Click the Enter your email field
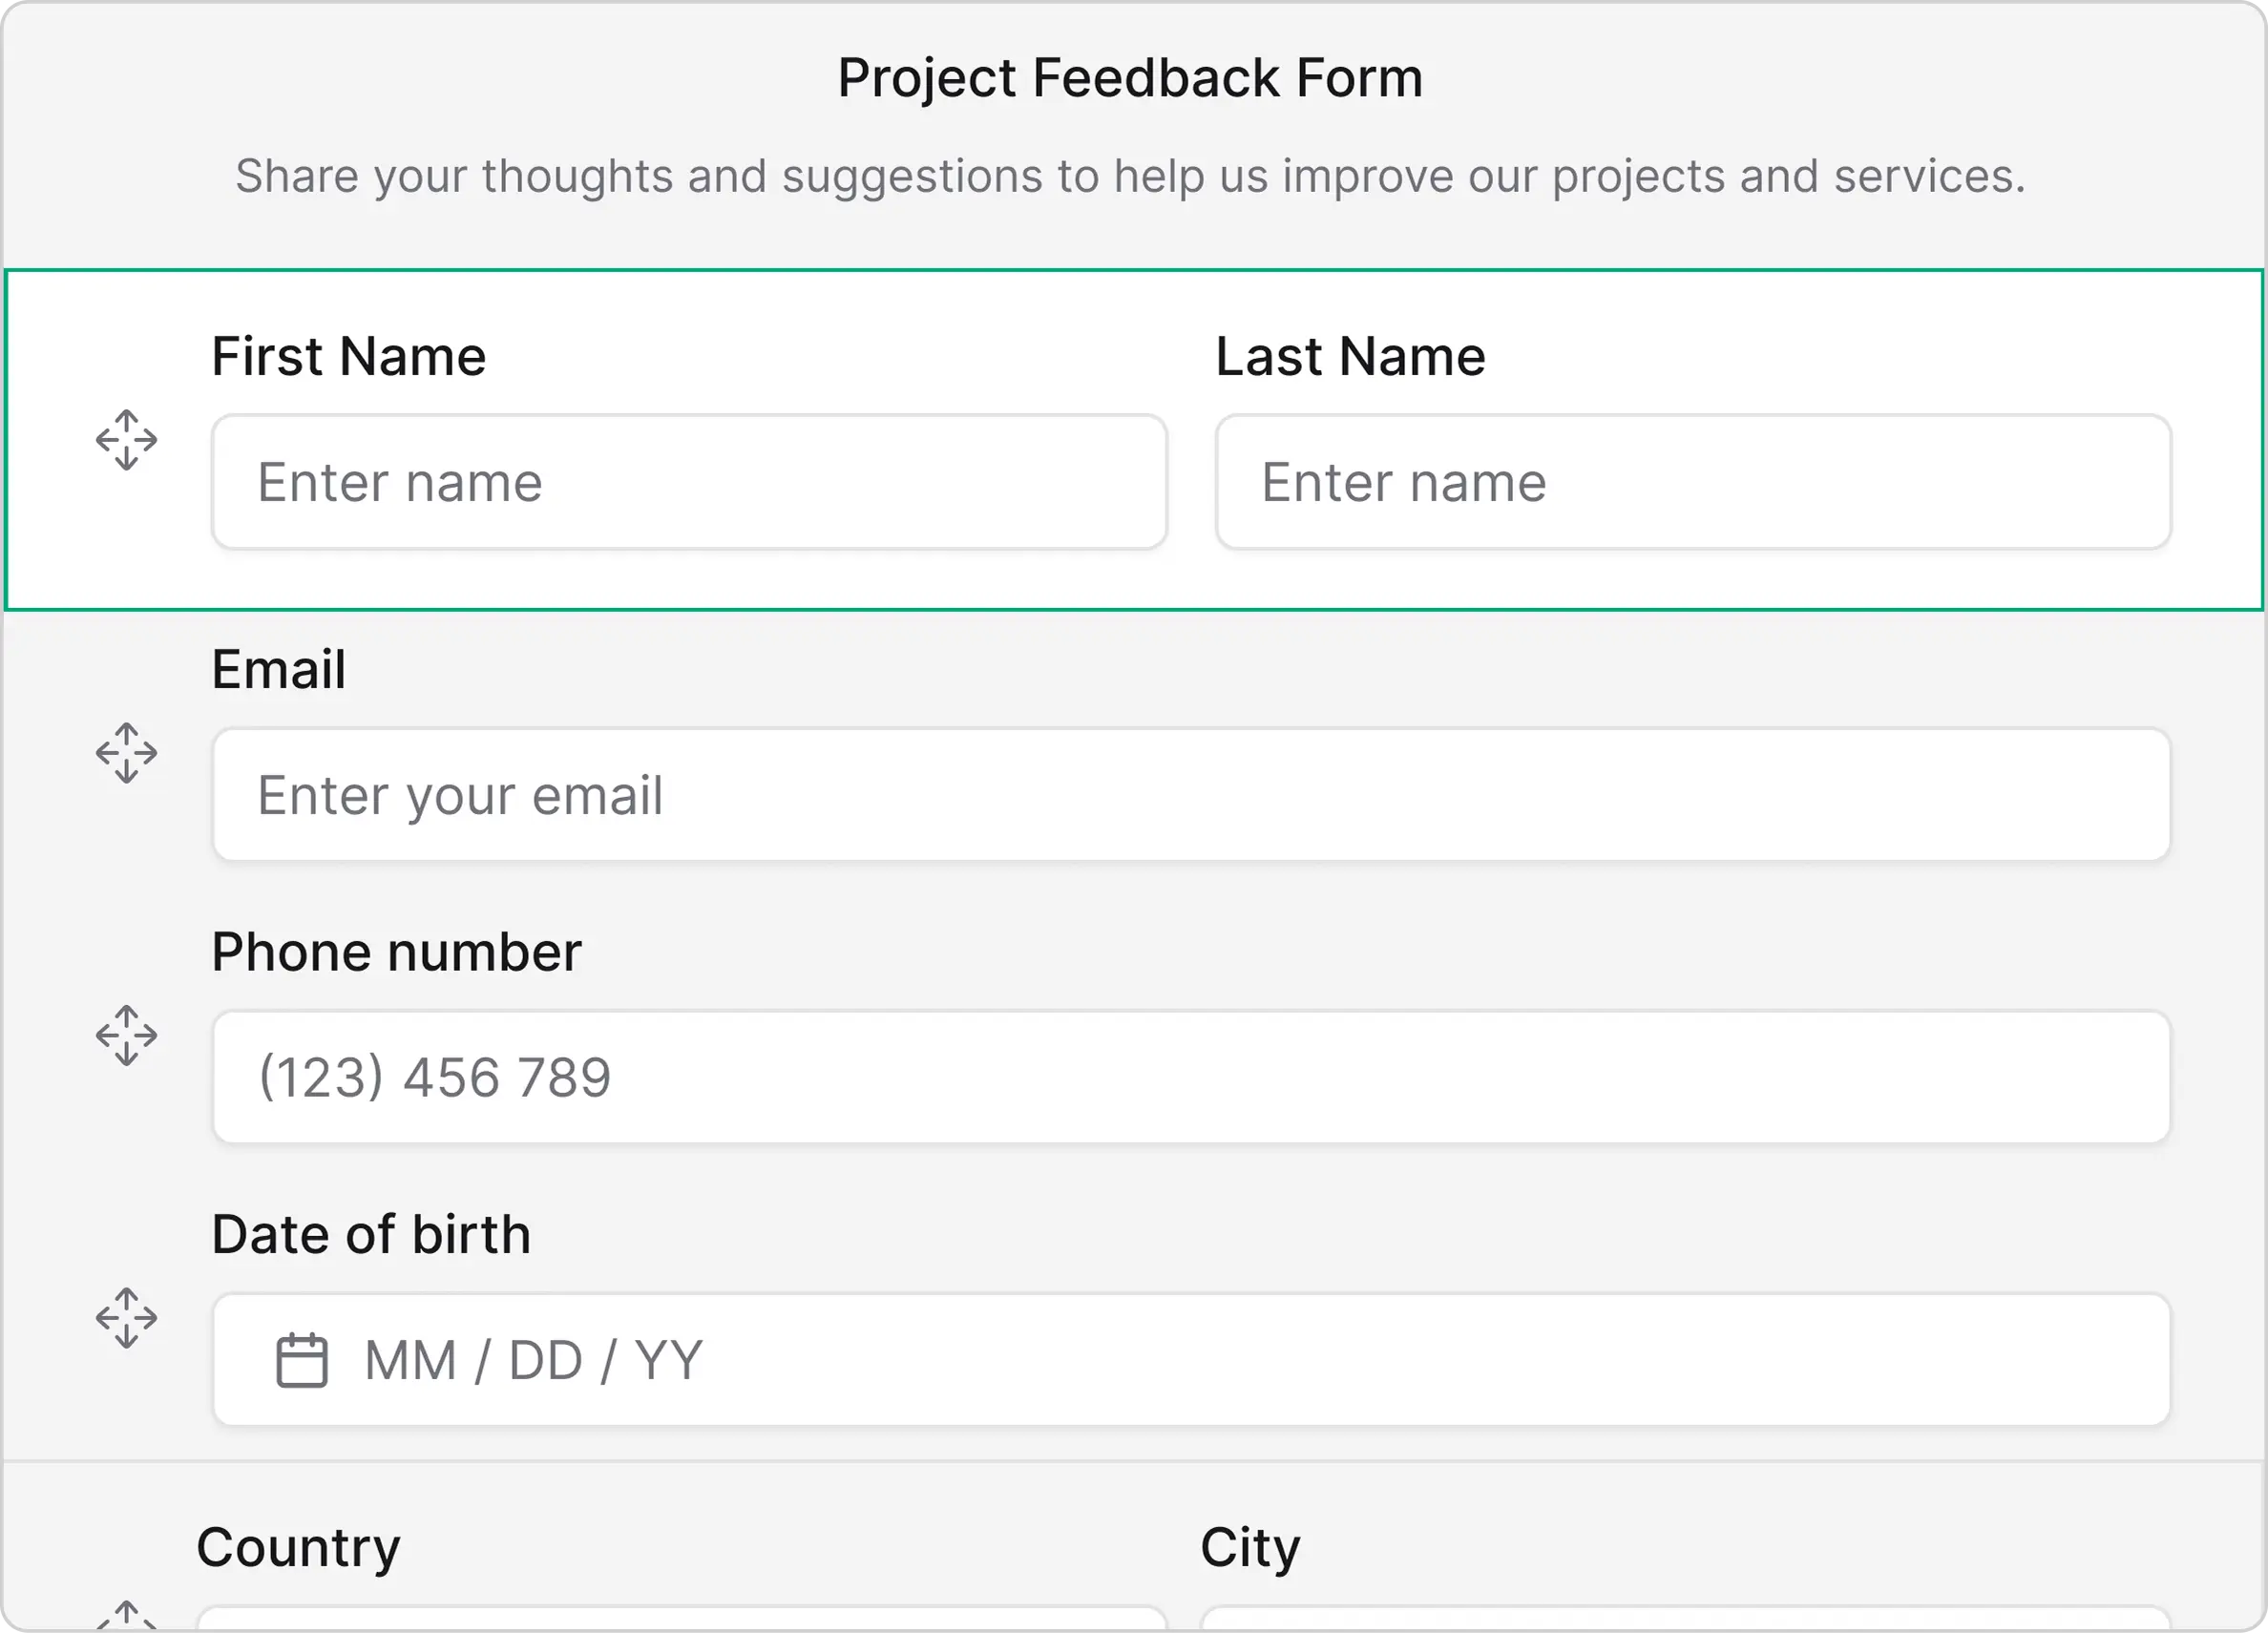Viewport: 2268px width, 1633px height. (x=1190, y=795)
